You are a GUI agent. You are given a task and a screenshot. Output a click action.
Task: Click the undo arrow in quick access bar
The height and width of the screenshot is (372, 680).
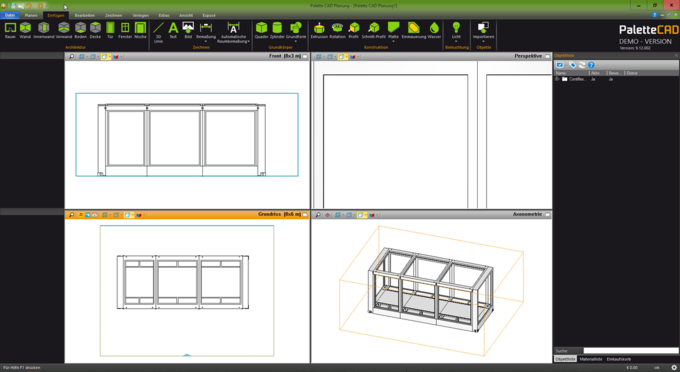click(x=28, y=6)
